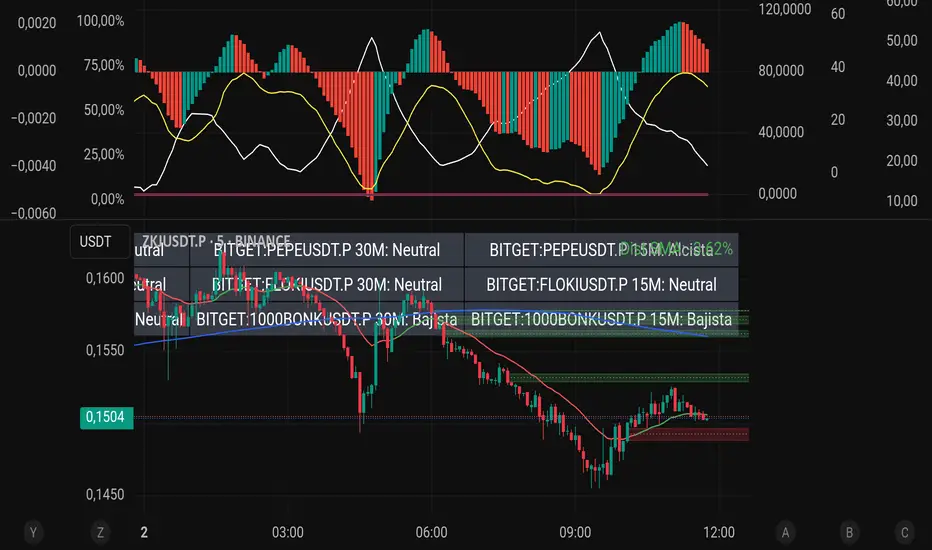Screen dimensions: 932x550
Task: Click the 1000BONKUSDT.P 30M Bajista cell
Action: pos(327,319)
